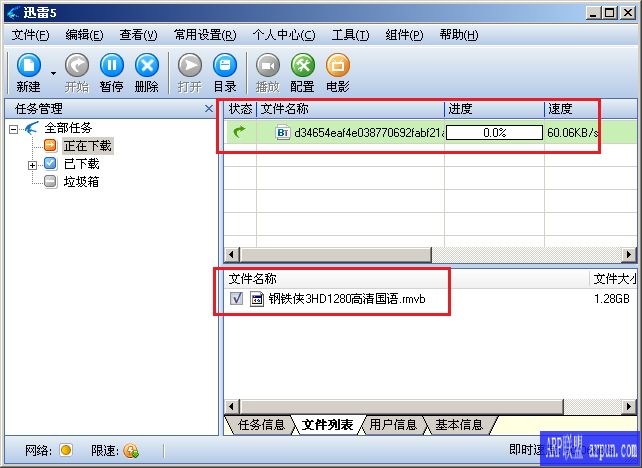The width and height of the screenshot is (642, 468).
Task: Click the file list horizontal scrollbar thumb
Action: pos(402,407)
